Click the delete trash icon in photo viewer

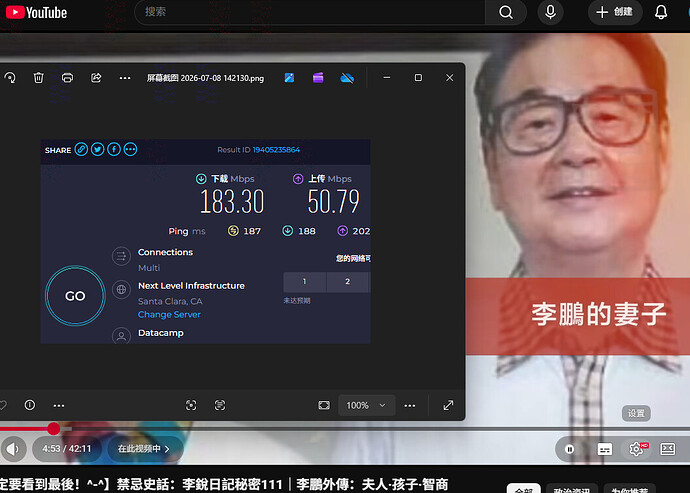[39, 78]
